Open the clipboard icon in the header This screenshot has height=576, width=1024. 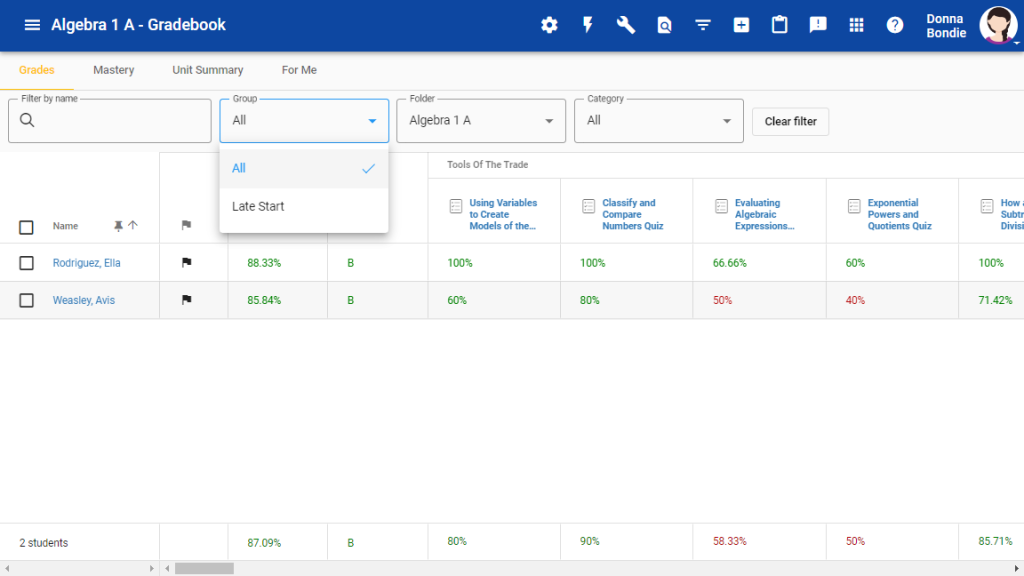click(x=779, y=25)
